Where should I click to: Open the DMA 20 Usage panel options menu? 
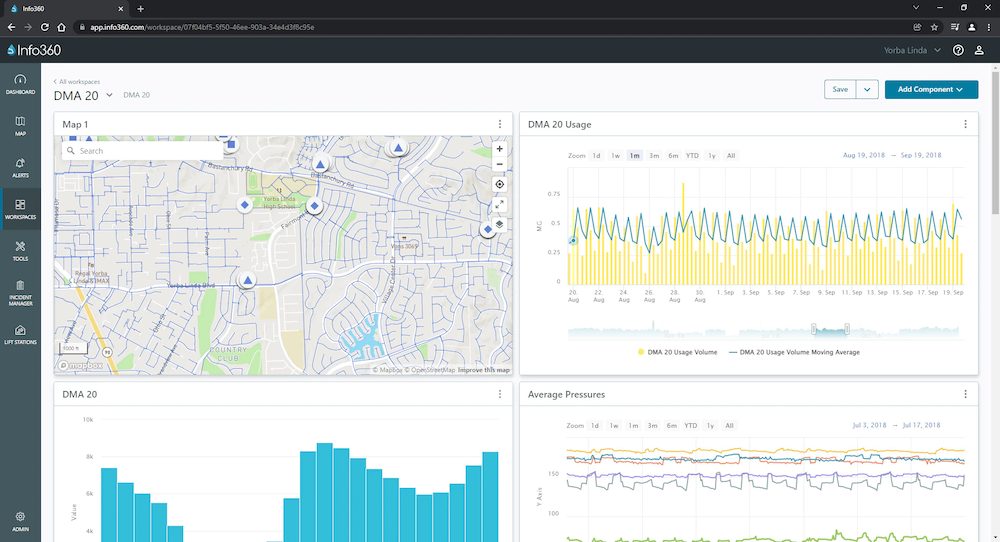coord(965,125)
